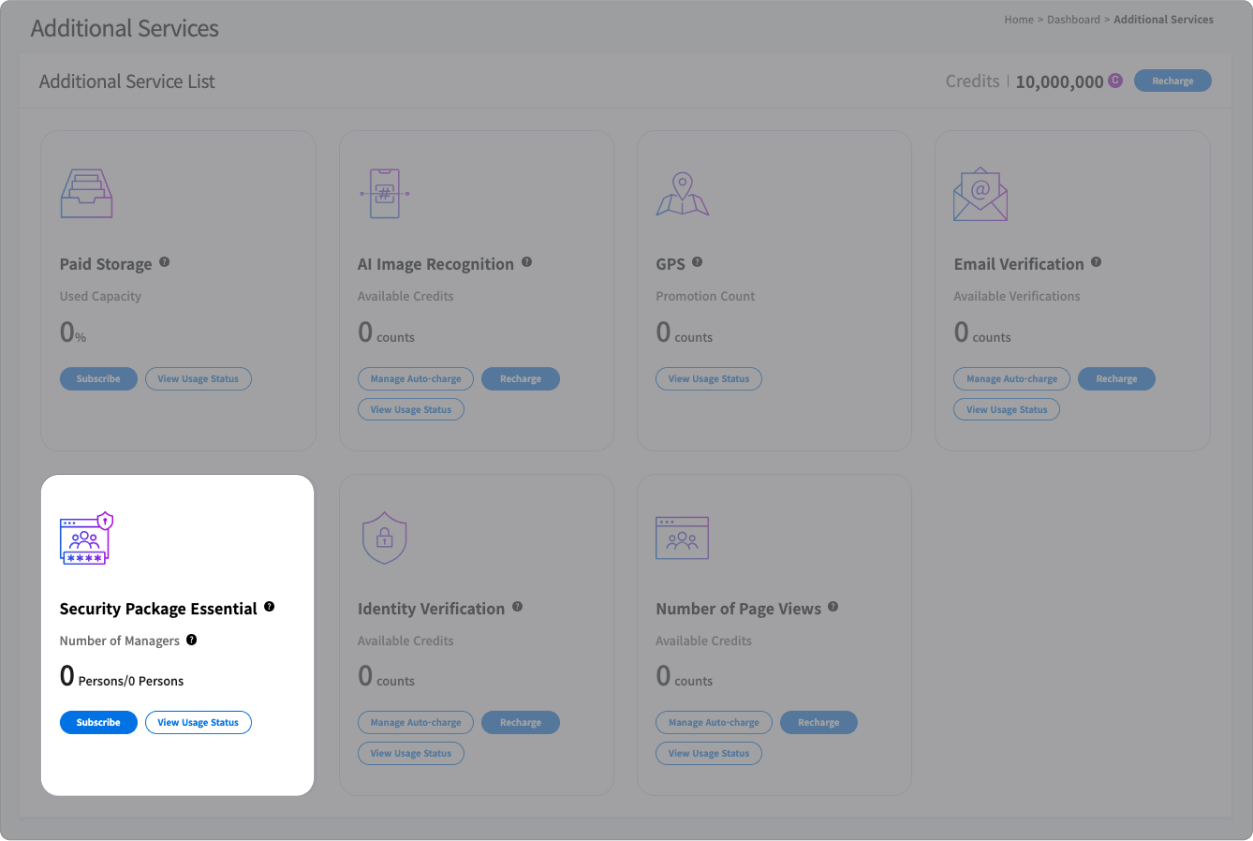Screen dimensions: 1253x841
Task: Click the Security Package Essential icon
Action: click(x=87, y=539)
